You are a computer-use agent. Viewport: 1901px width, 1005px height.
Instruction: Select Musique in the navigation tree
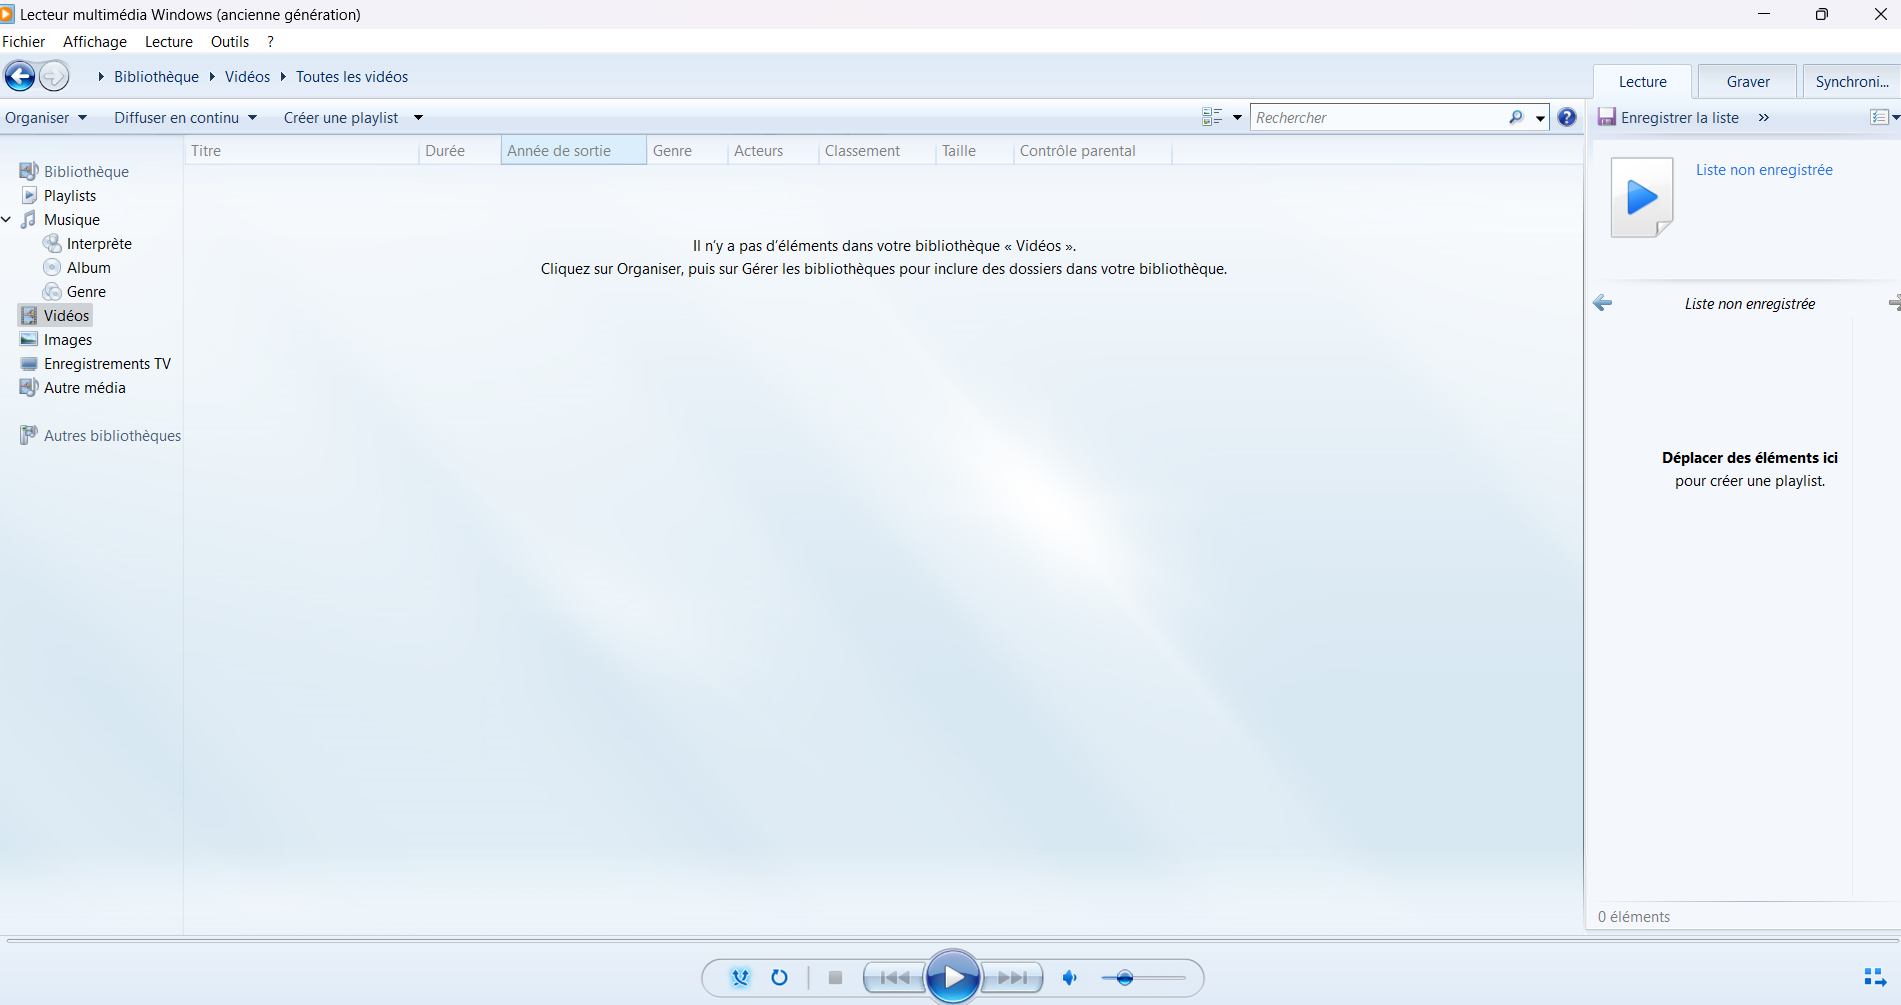[72, 219]
